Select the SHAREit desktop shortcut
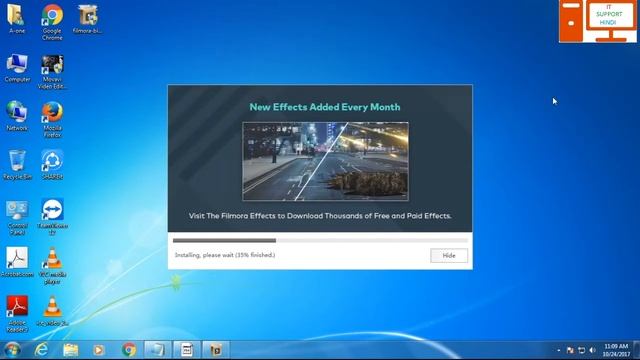The height and width of the screenshot is (360, 640). pos(52,165)
